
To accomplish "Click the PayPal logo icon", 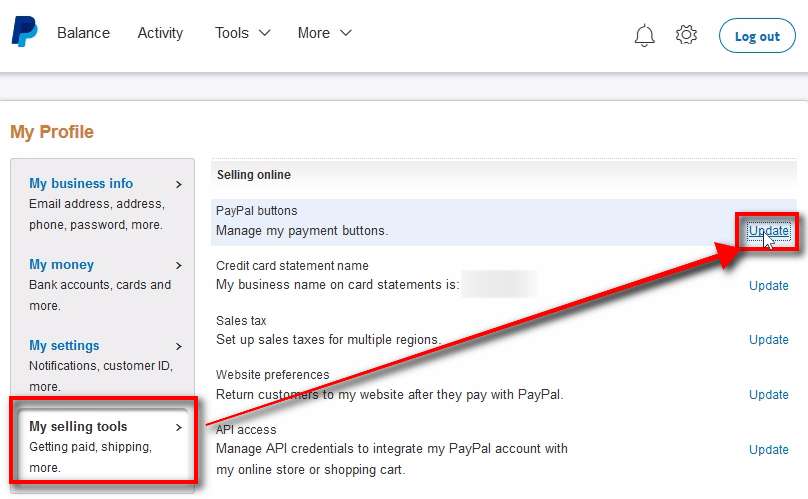I will pyautogui.click(x=24, y=33).
